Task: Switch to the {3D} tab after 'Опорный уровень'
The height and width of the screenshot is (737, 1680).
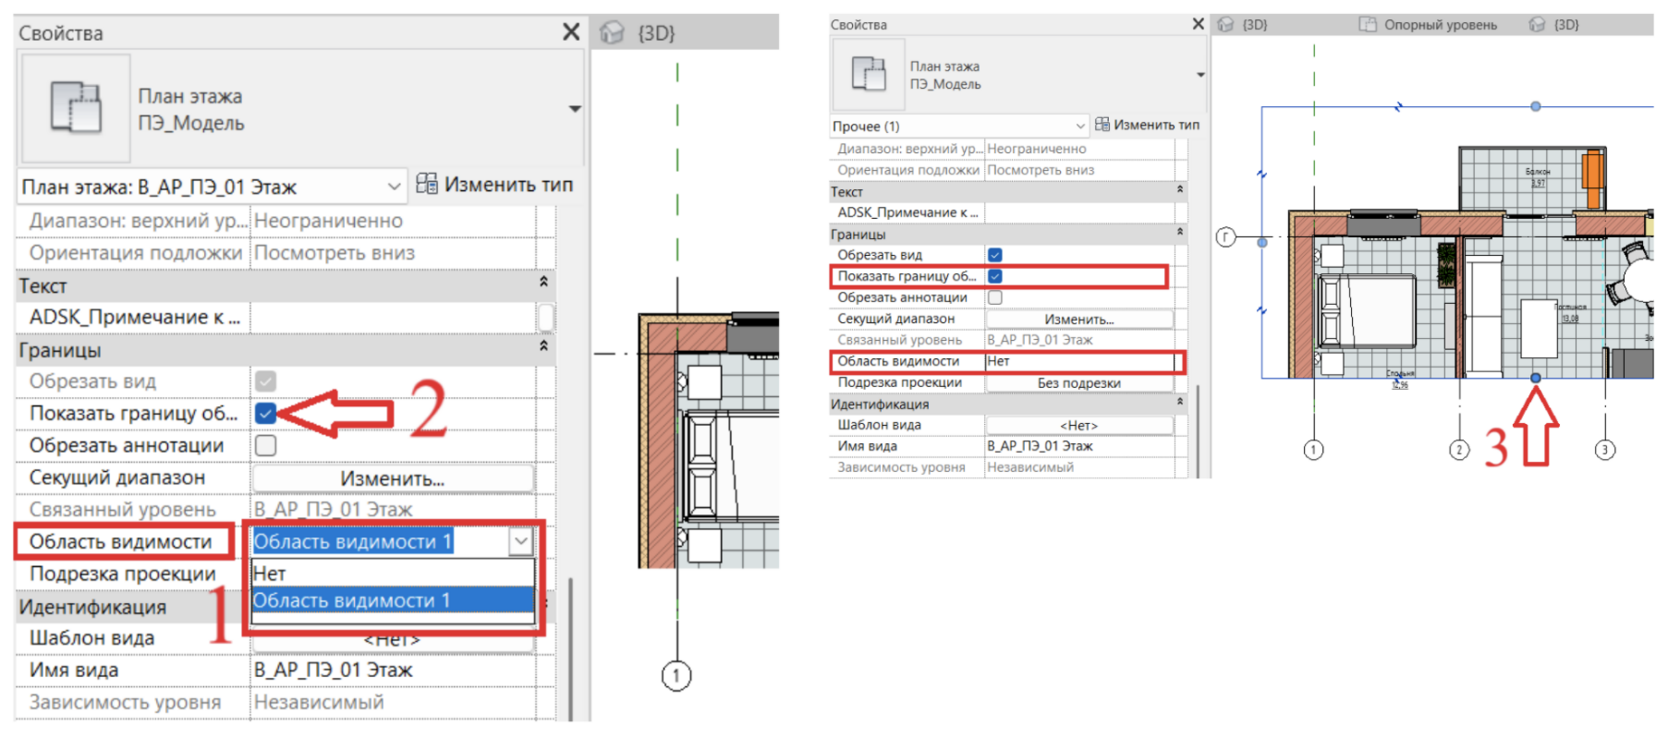Action: [1554, 24]
